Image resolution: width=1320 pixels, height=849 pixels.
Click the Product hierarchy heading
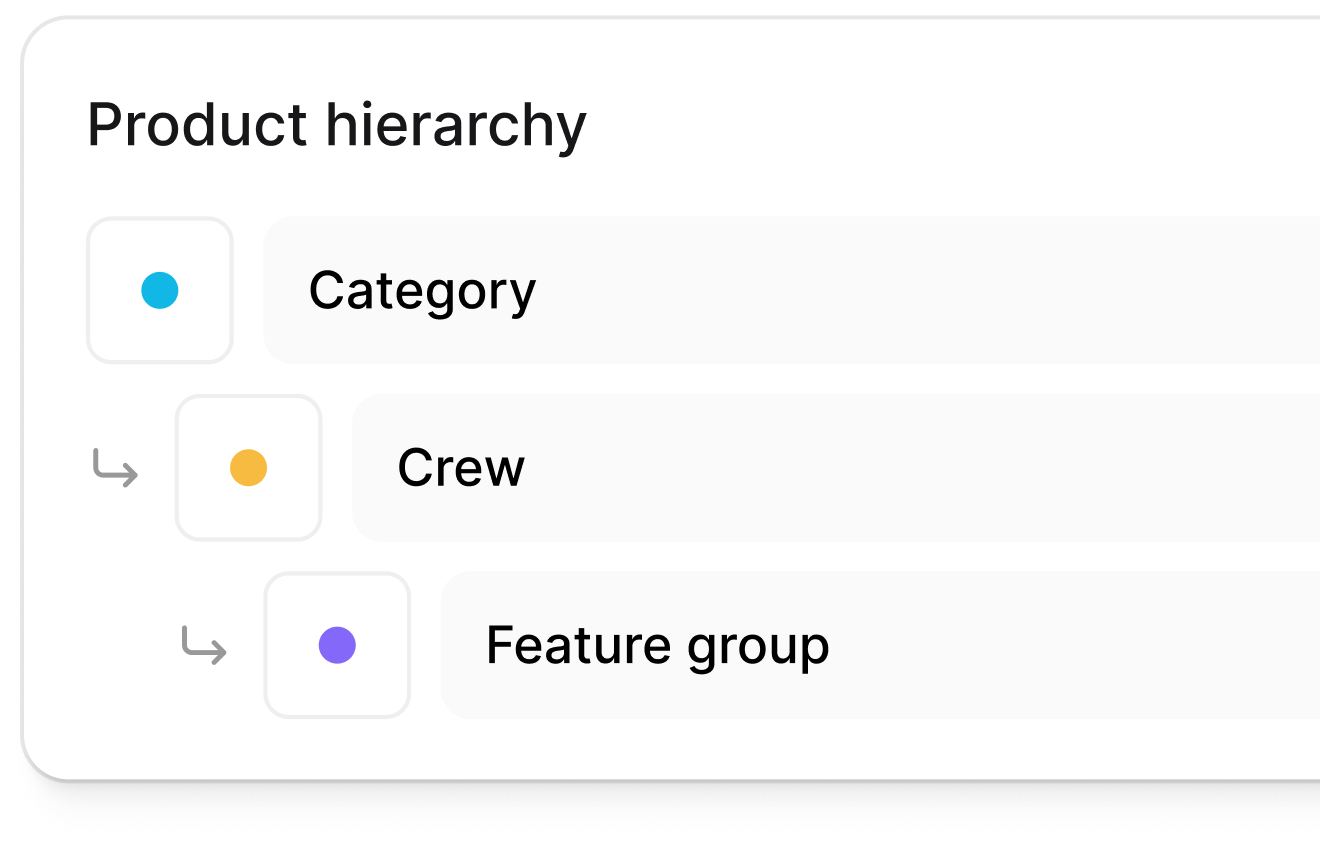click(336, 125)
